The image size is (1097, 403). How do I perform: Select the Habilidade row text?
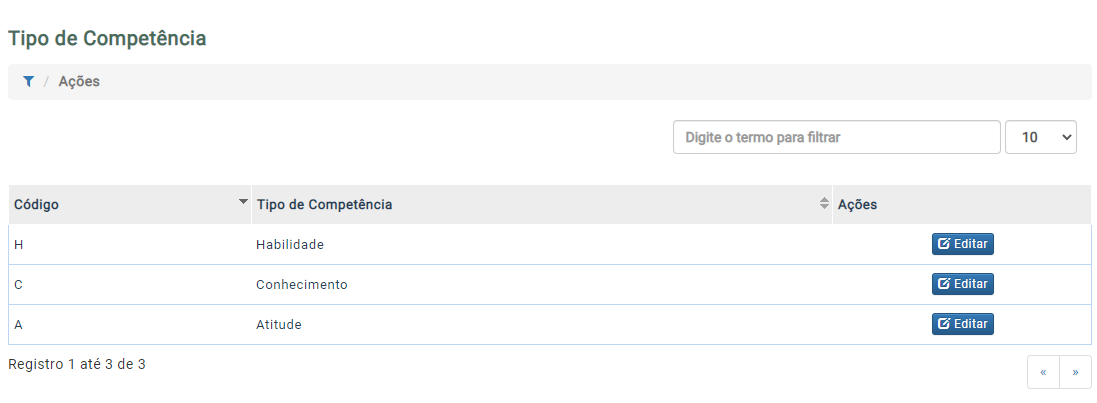tap(290, 245)
